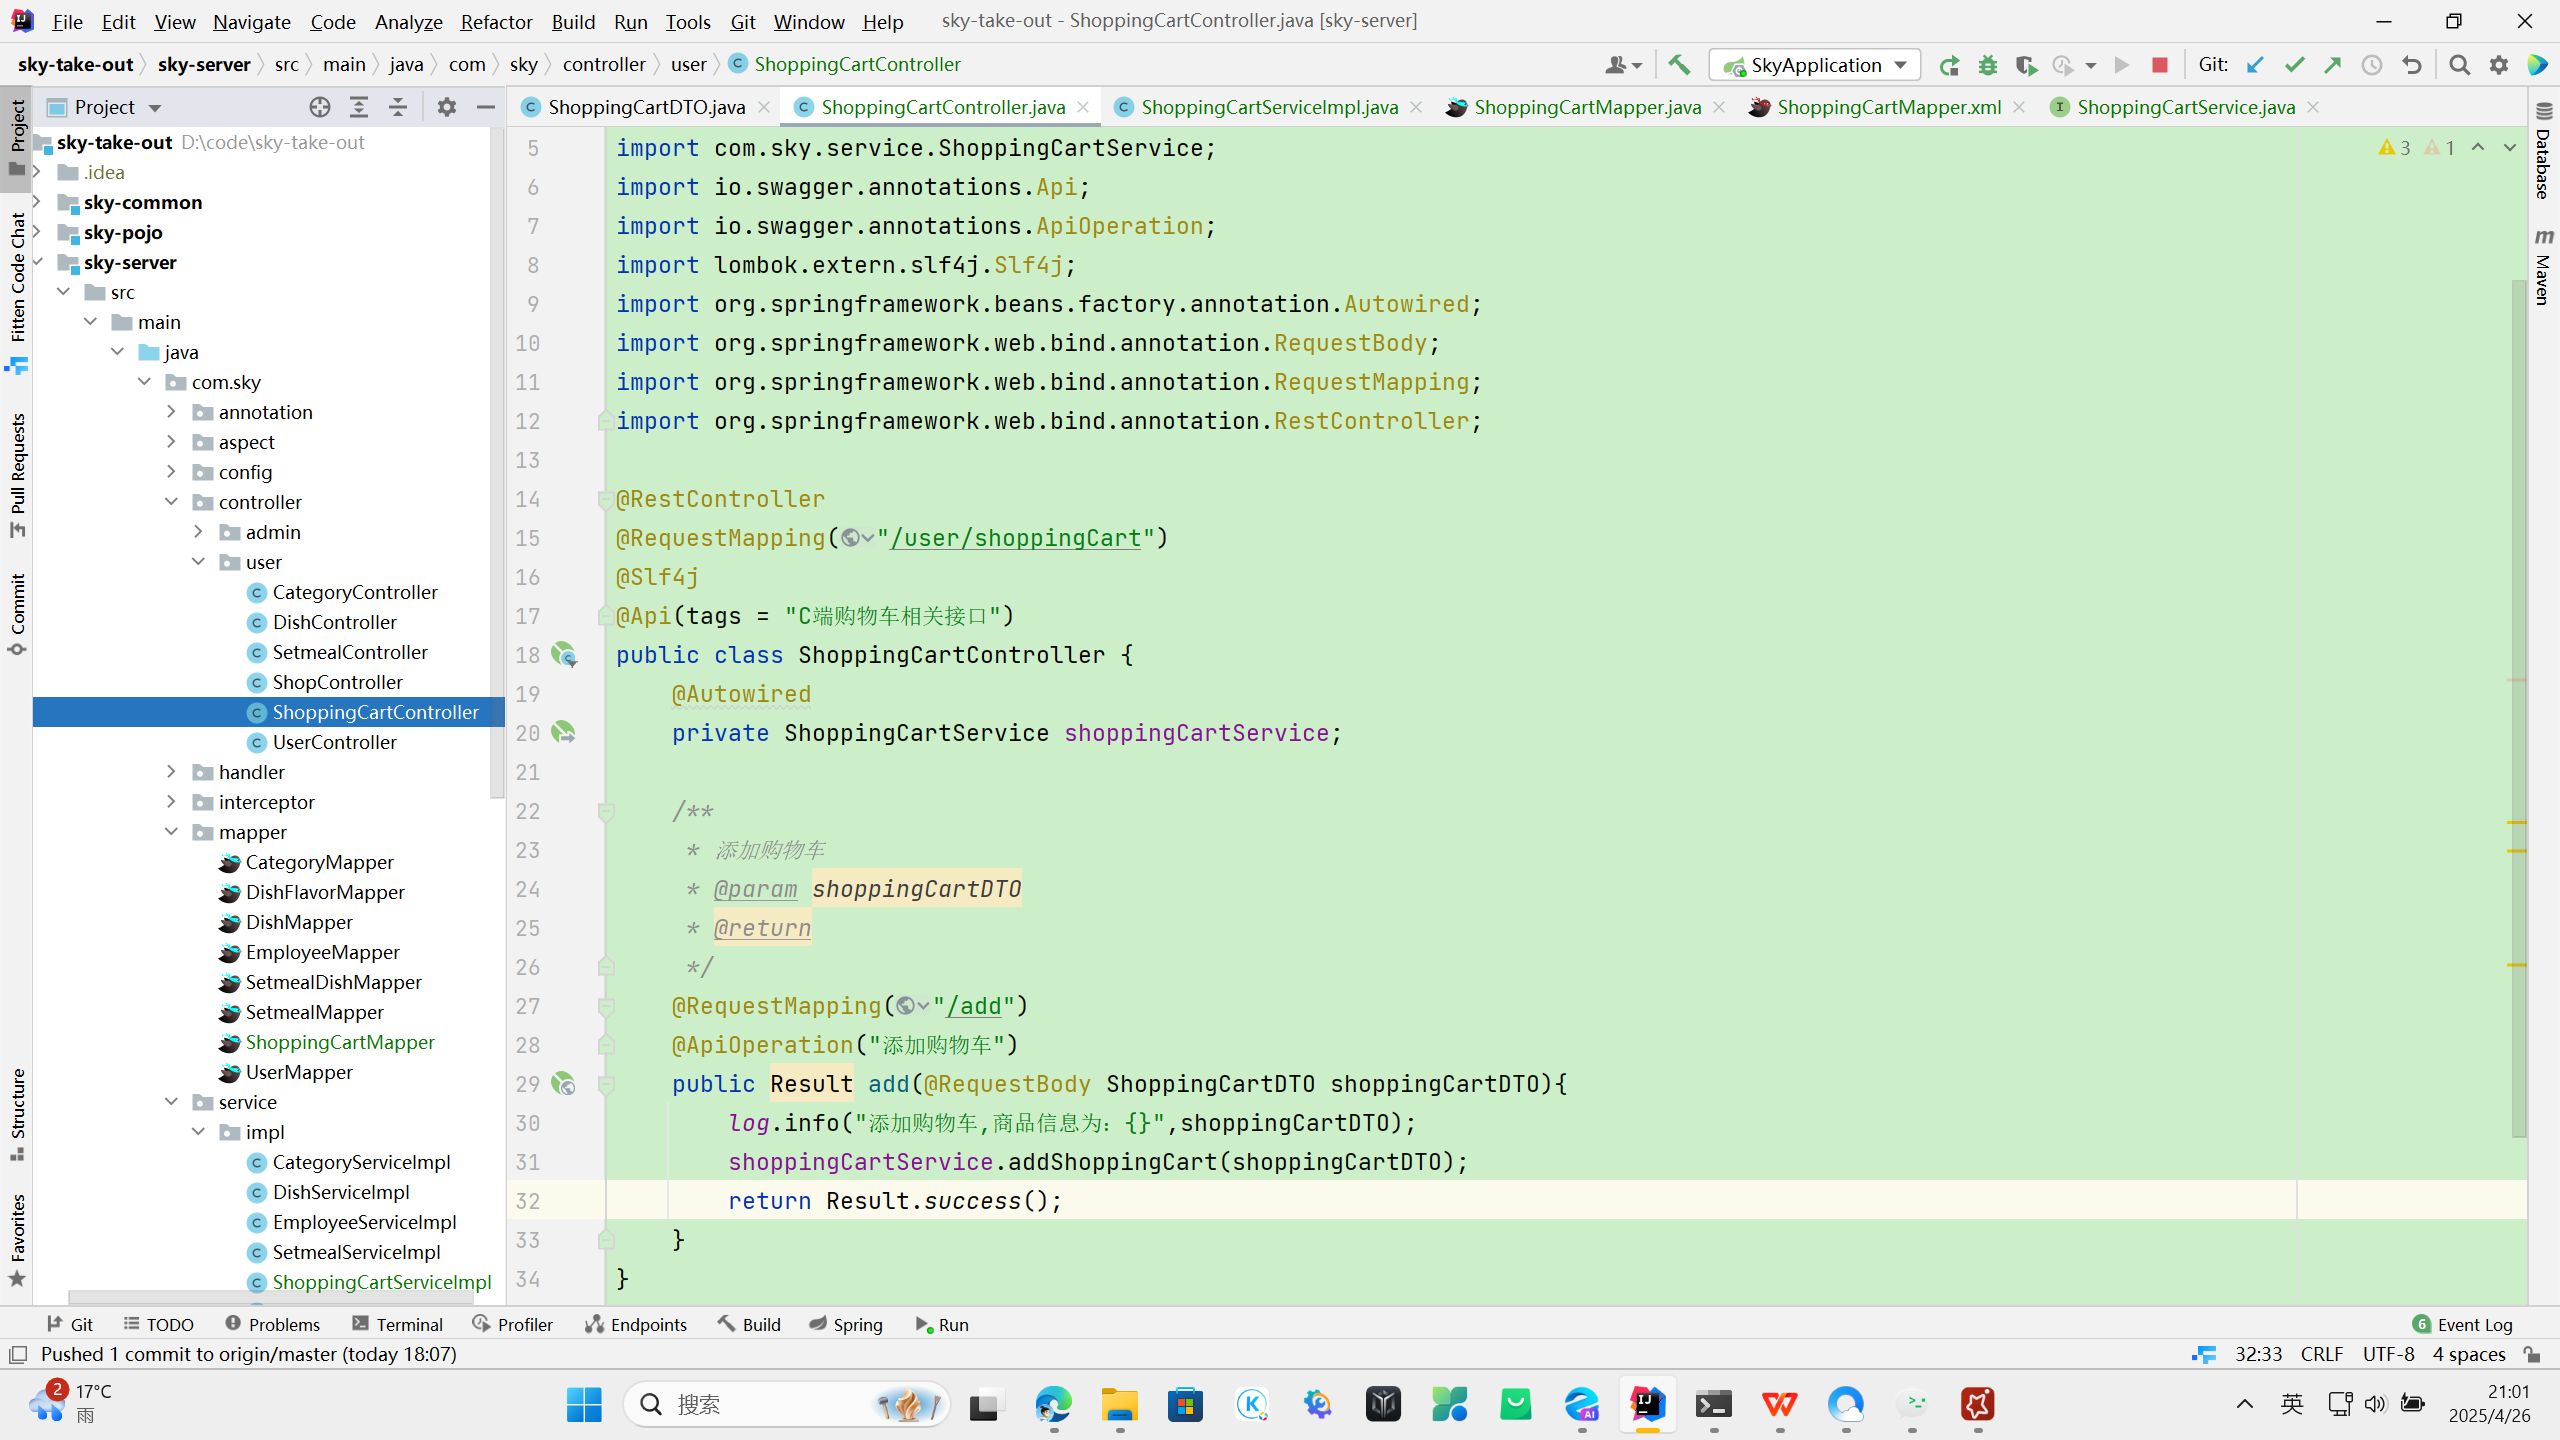Open Search Everywhere magnifier icon
This screenshot has width=2560, height=1440.
pyautogui.click(x=2459, y=65)
